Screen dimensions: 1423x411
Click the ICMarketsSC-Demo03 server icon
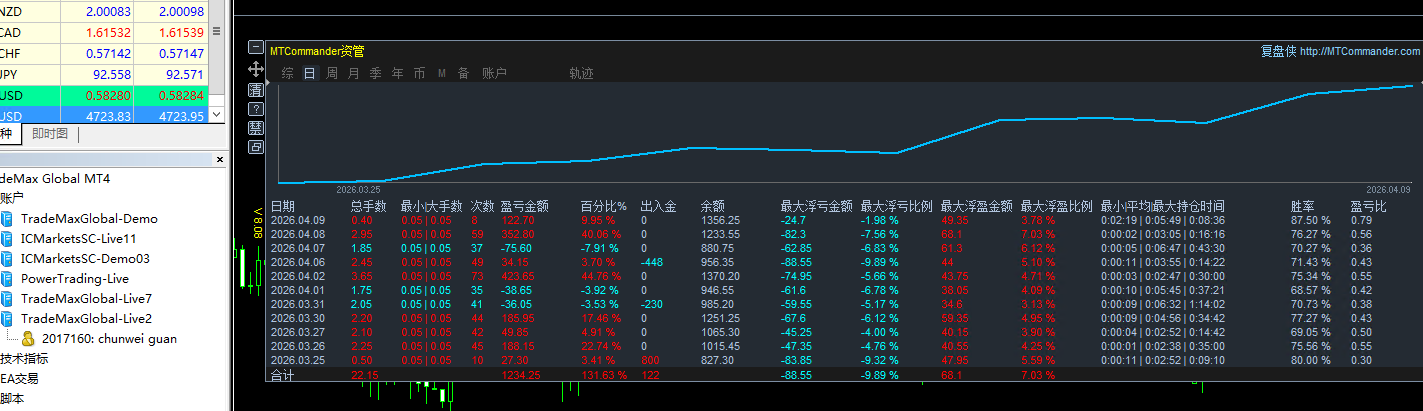coord(8,258)
